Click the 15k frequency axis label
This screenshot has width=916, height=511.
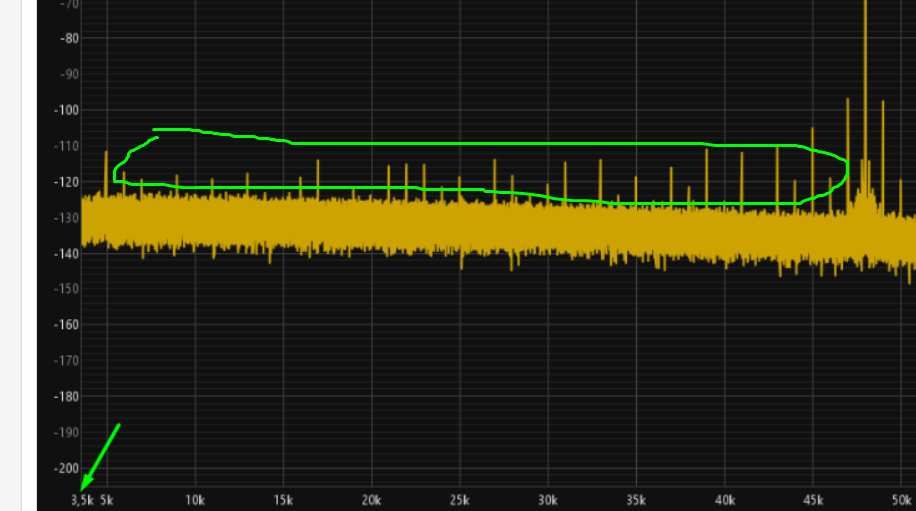pos(283,500)
